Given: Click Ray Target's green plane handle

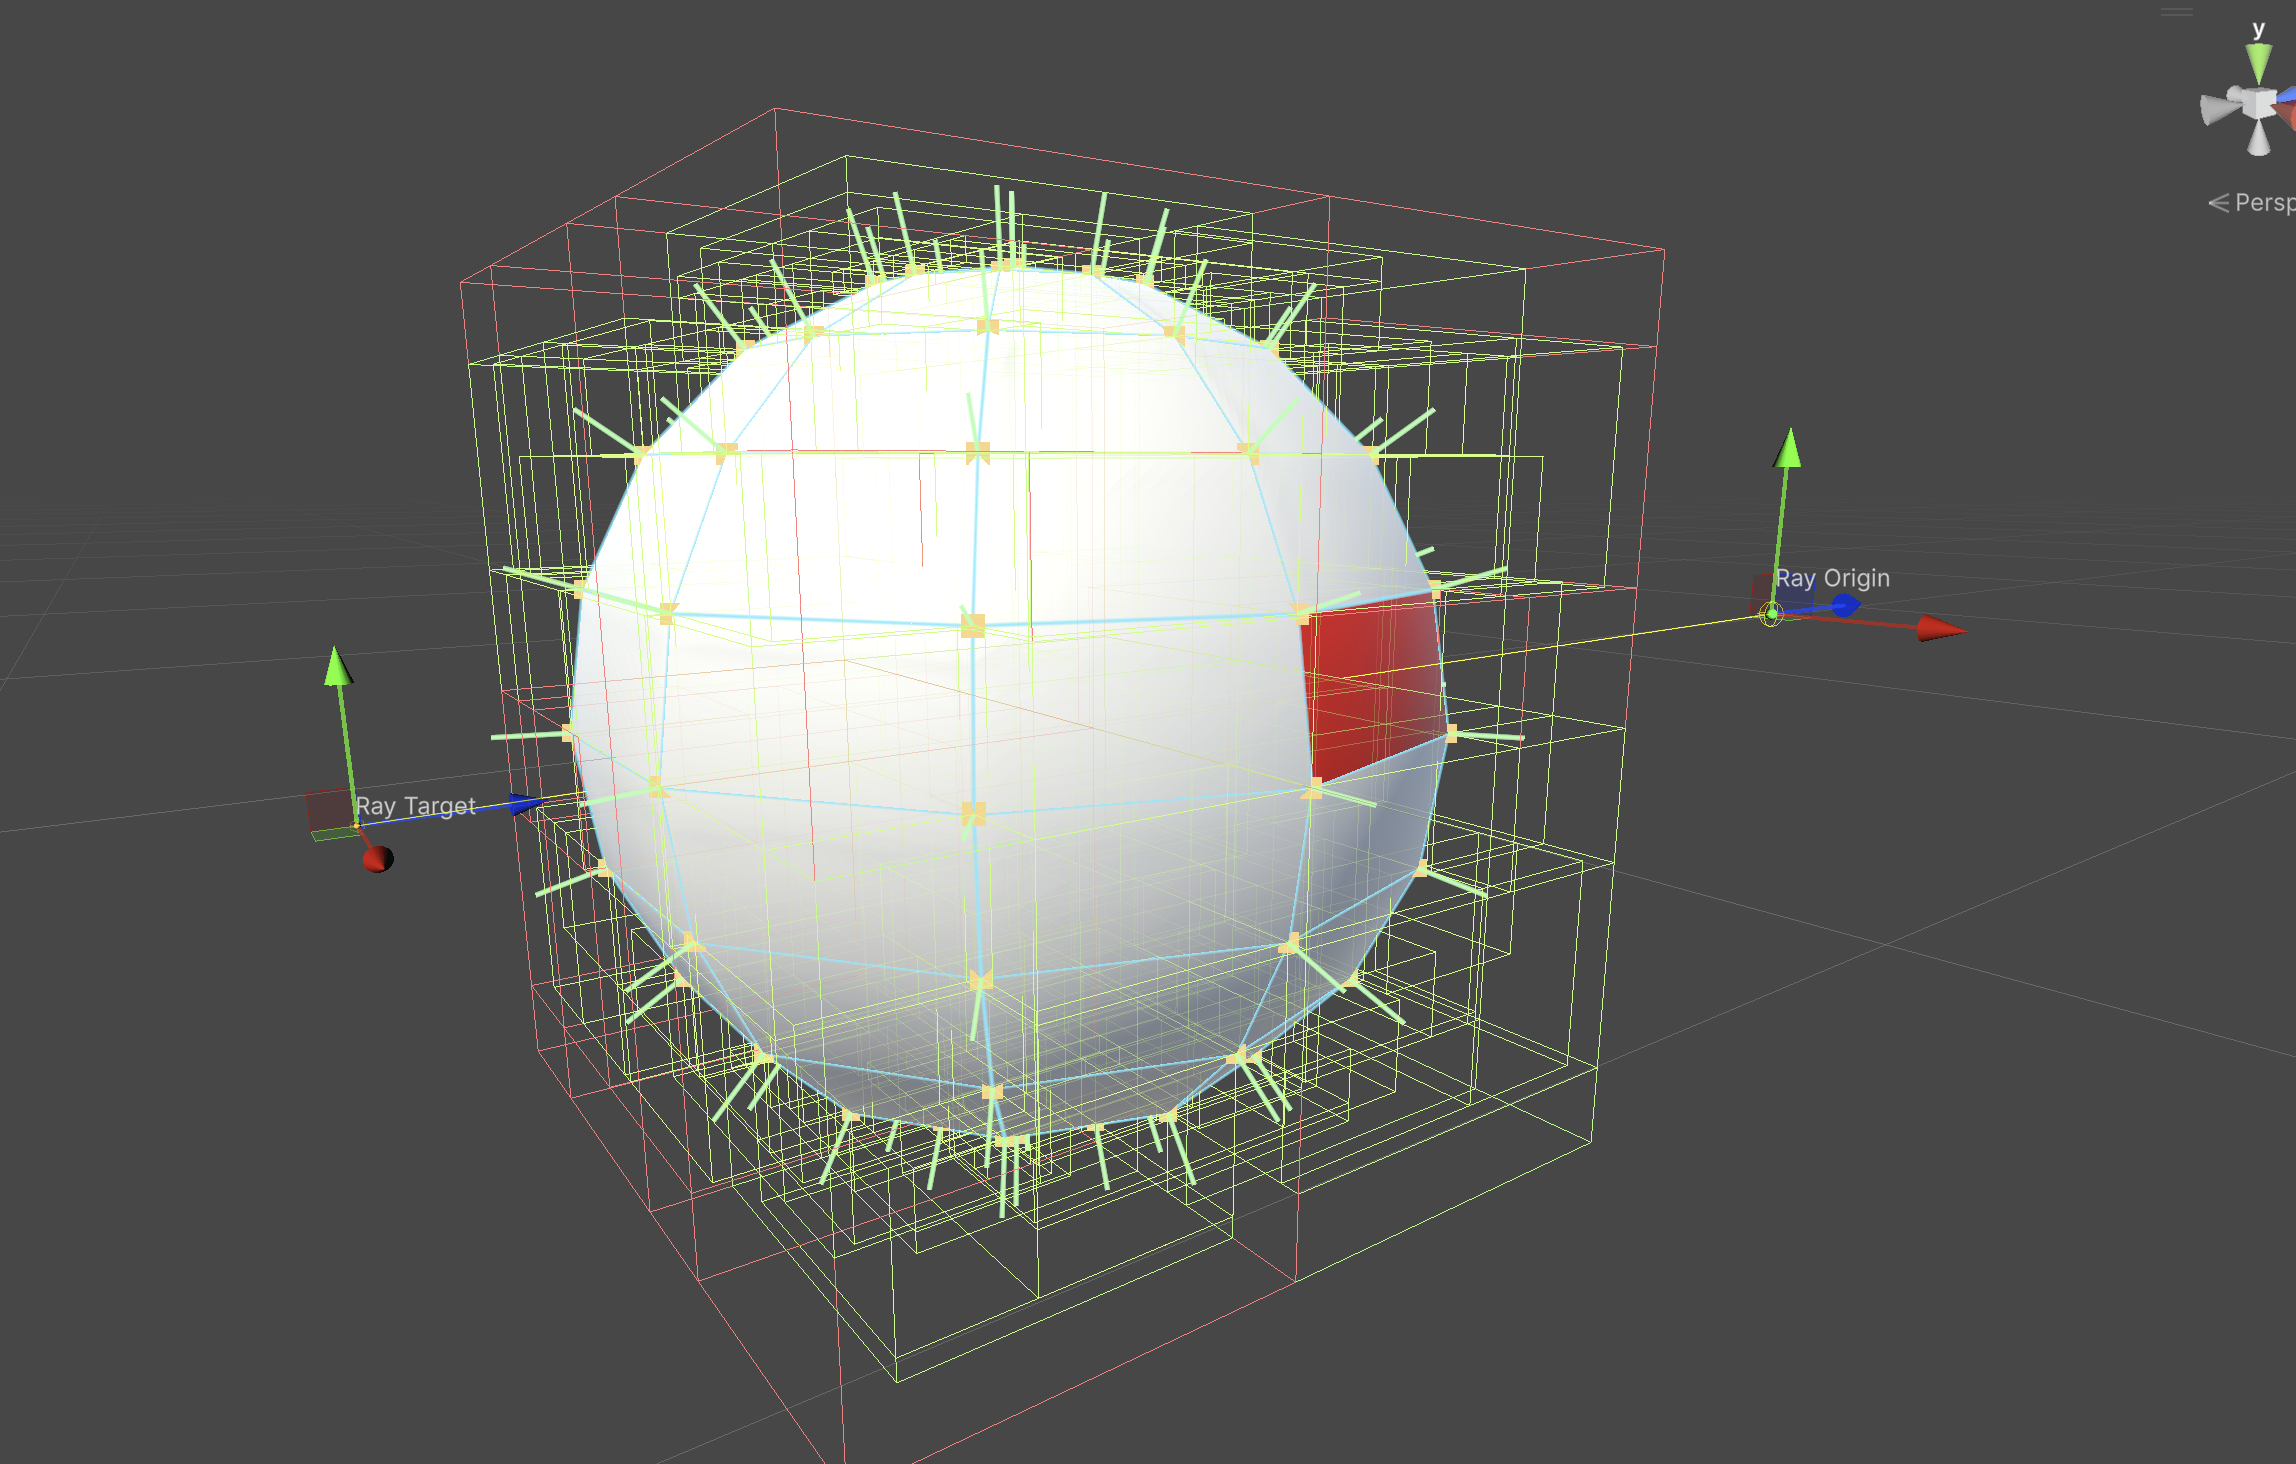Looking at the screenshot, I should [333, 834].
